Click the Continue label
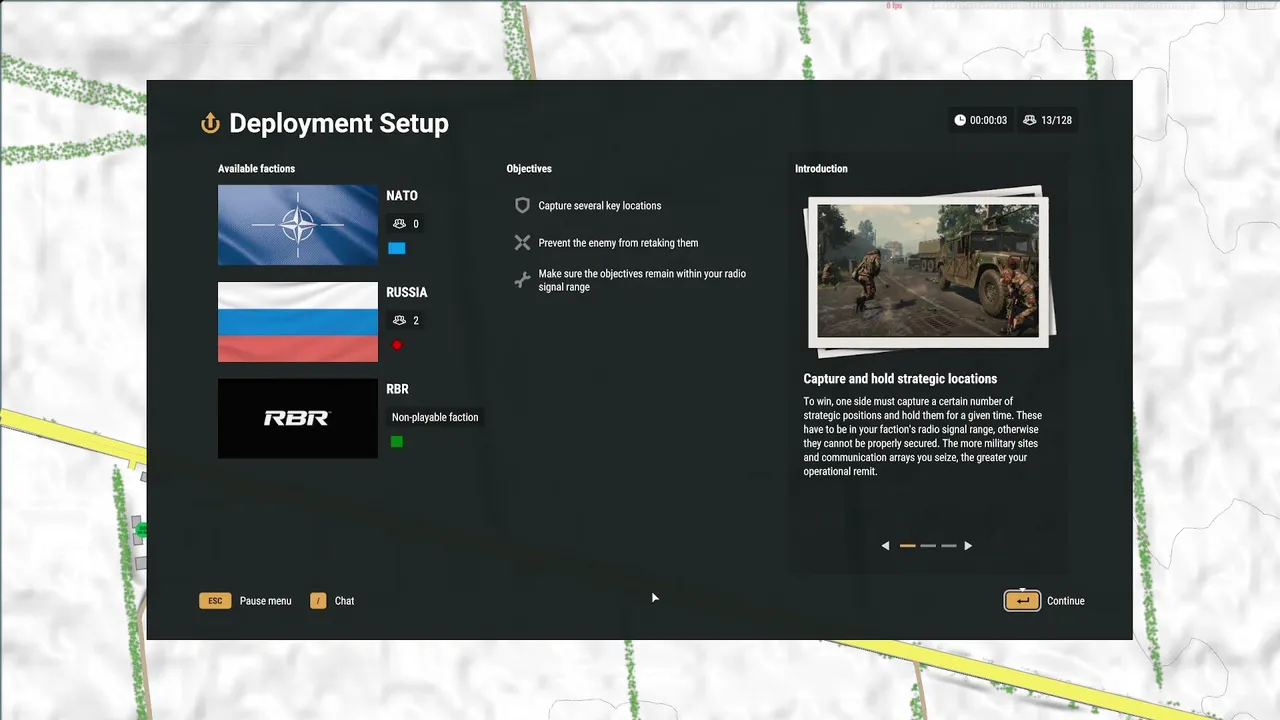The image size is (1280, 720). click(1066, 601)
